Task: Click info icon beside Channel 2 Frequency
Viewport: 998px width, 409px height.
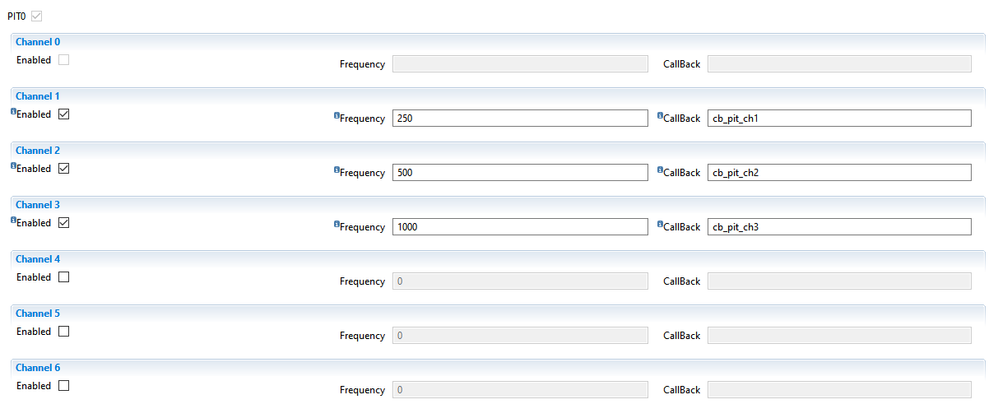Action: tap(336, 170)
